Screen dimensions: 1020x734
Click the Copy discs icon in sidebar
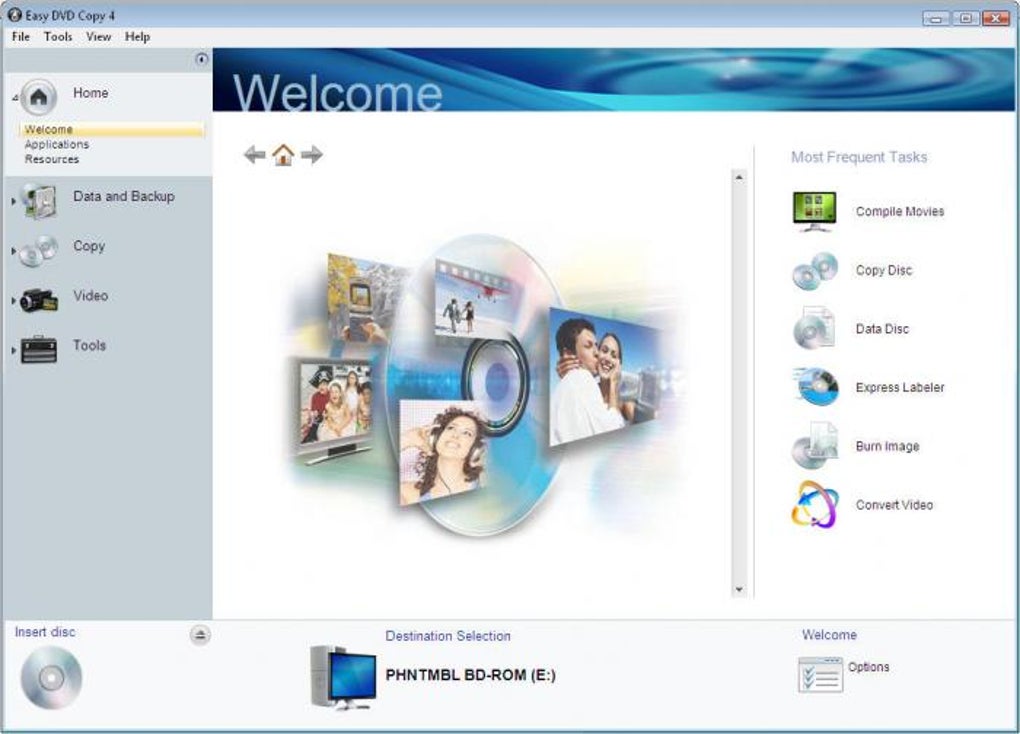(x=38, y=251)
